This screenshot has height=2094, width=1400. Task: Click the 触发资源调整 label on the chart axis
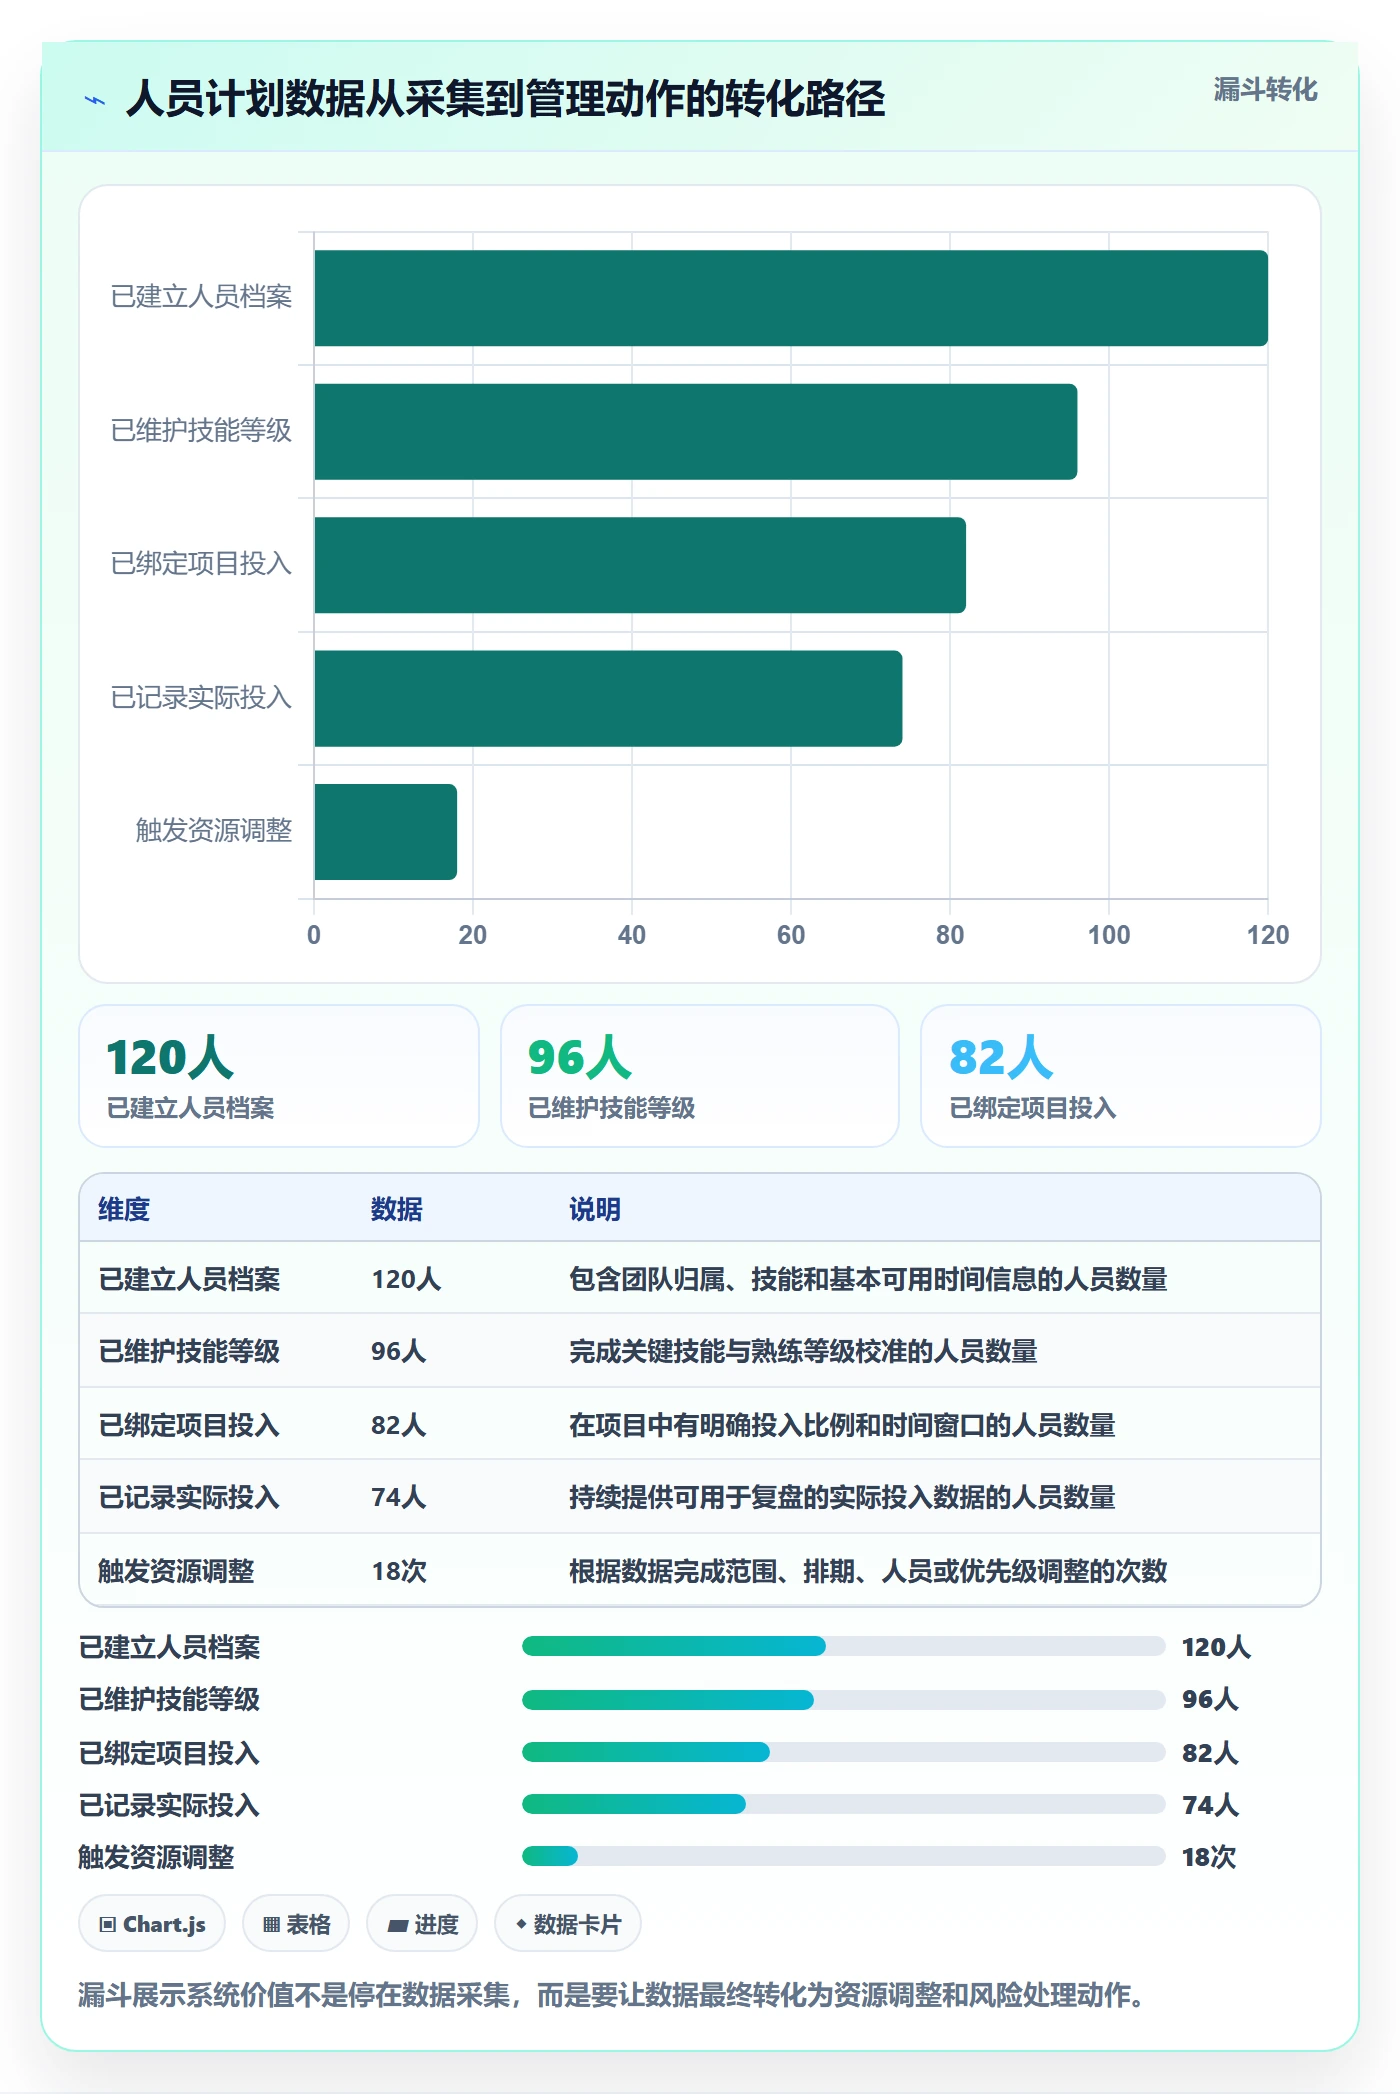coord(214,830)
